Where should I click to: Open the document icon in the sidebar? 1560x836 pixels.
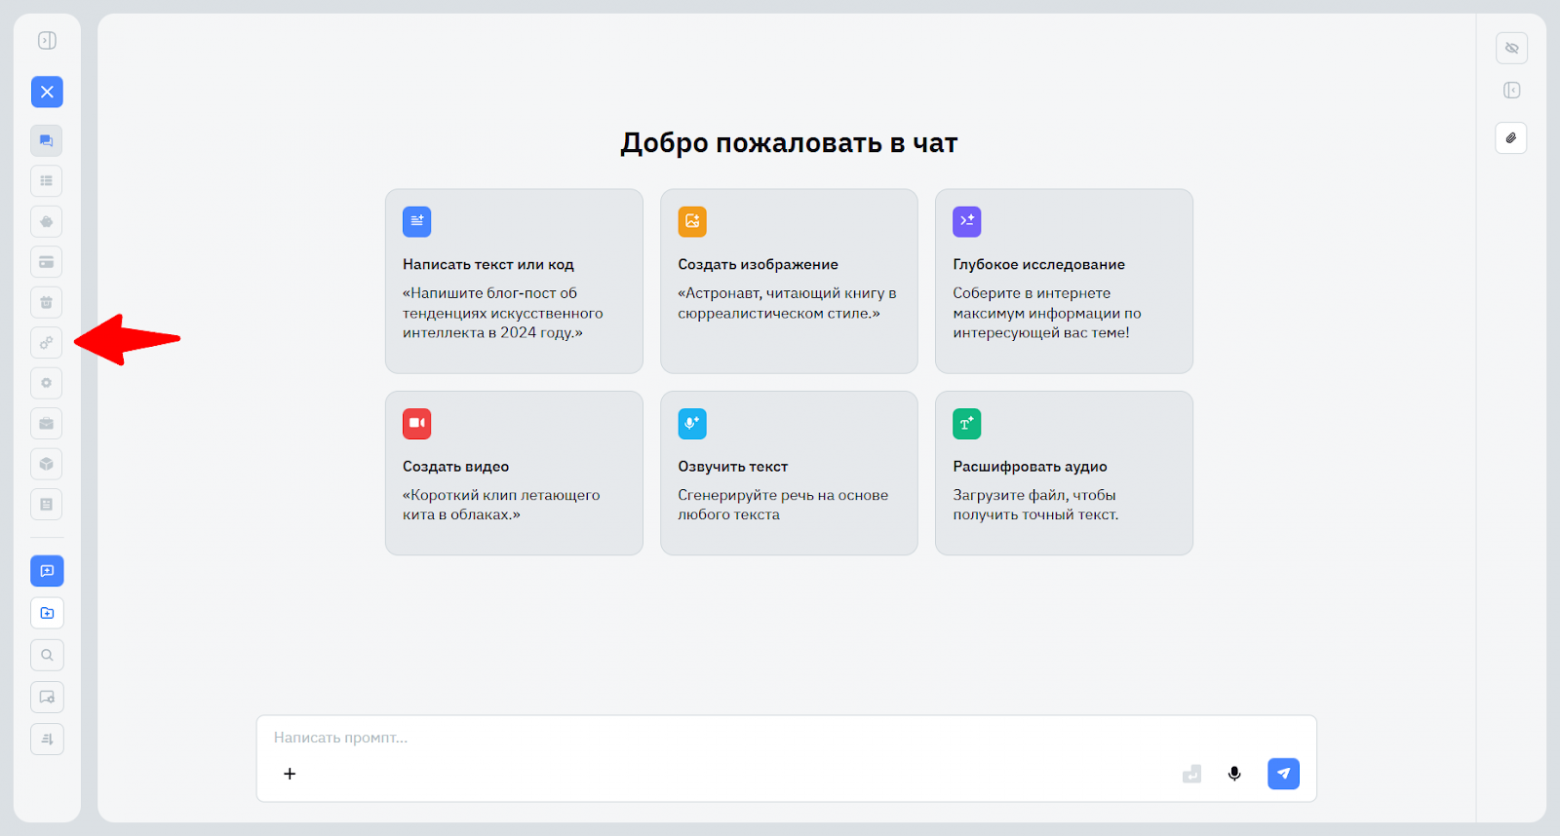coord(46,504)
